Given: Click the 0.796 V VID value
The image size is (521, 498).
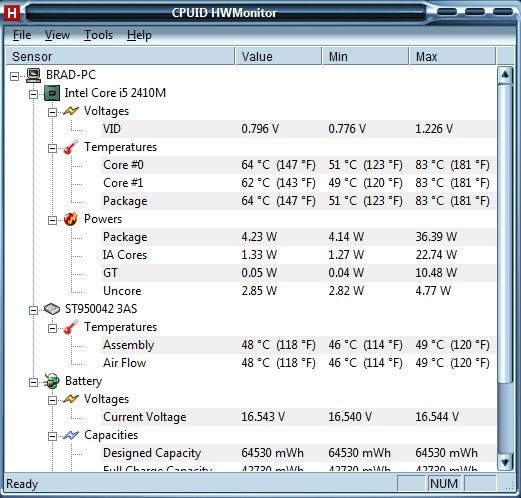Looking at the screenshot, I should [x=260, y=129].
